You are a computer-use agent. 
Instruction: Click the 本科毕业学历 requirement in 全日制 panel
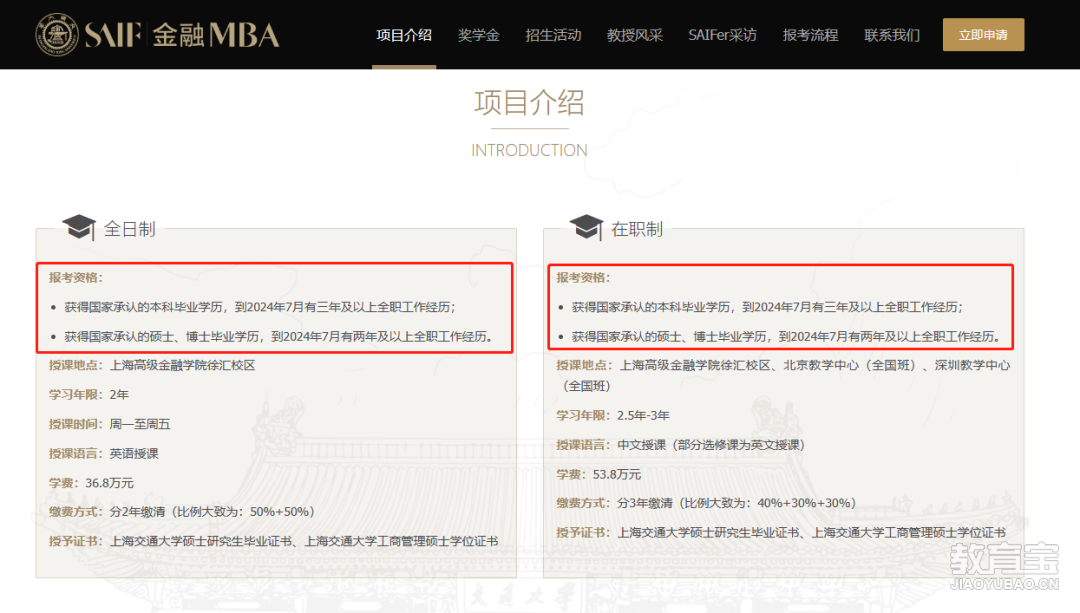260,307
